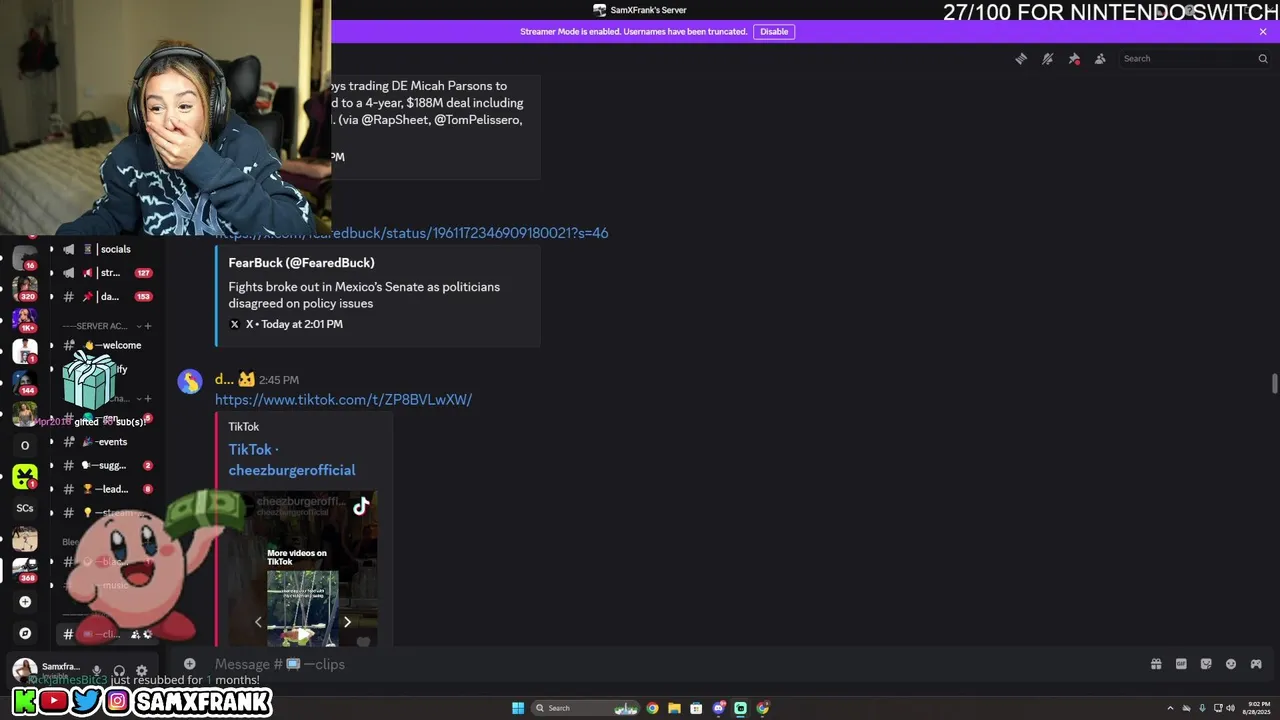
Task: Open the taskbar clock showing 9:02 PM
Action: click(1257, 708)
